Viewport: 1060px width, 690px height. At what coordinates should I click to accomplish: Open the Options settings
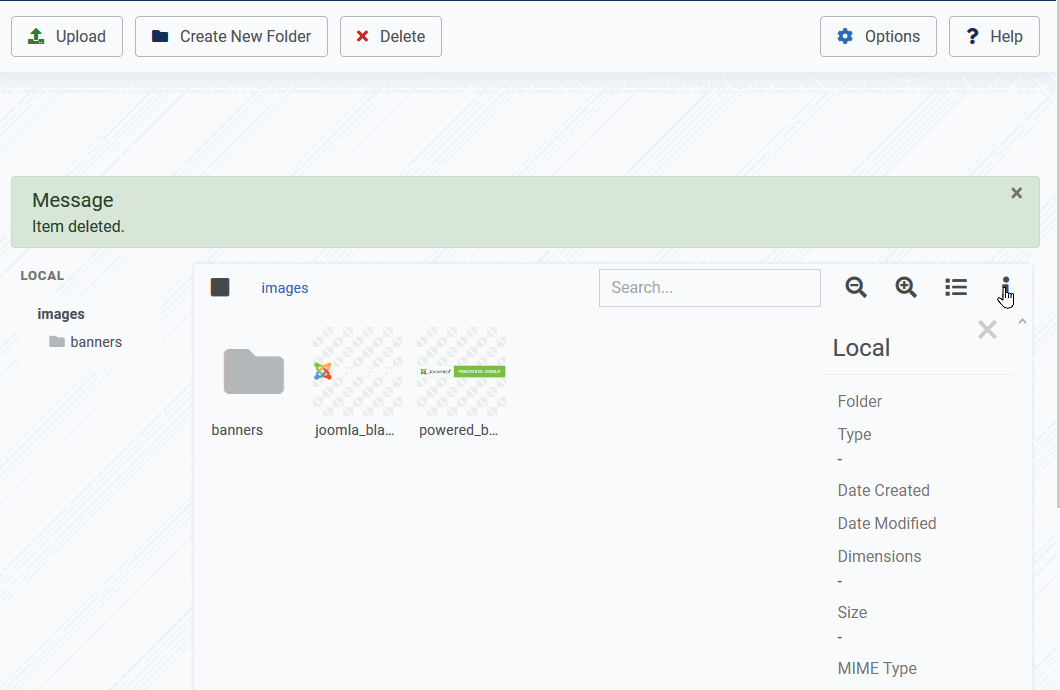click(x=878, y=37)
